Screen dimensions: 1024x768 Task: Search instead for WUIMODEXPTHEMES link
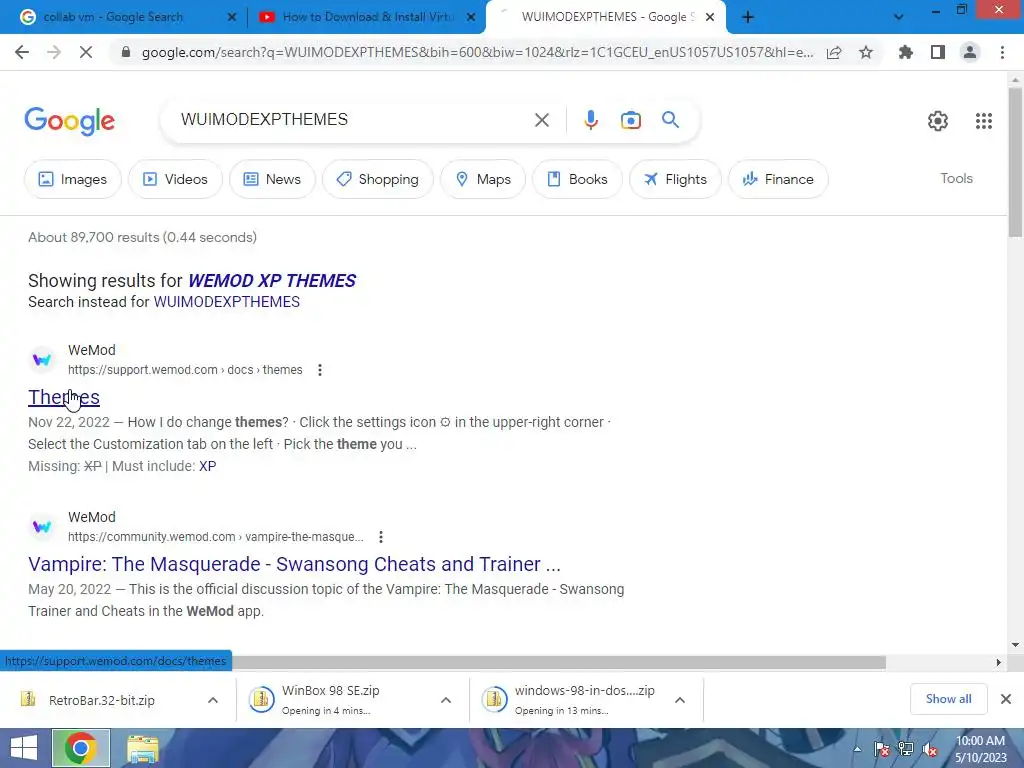pyautogui.click(x=227, y=302)
